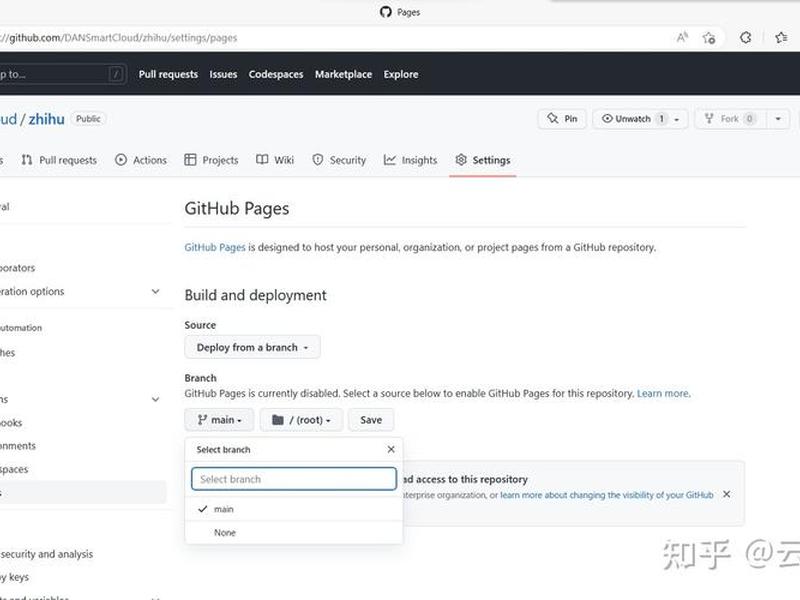Switch to the Insights tab

pyautogui.click(x=410, y=160)
